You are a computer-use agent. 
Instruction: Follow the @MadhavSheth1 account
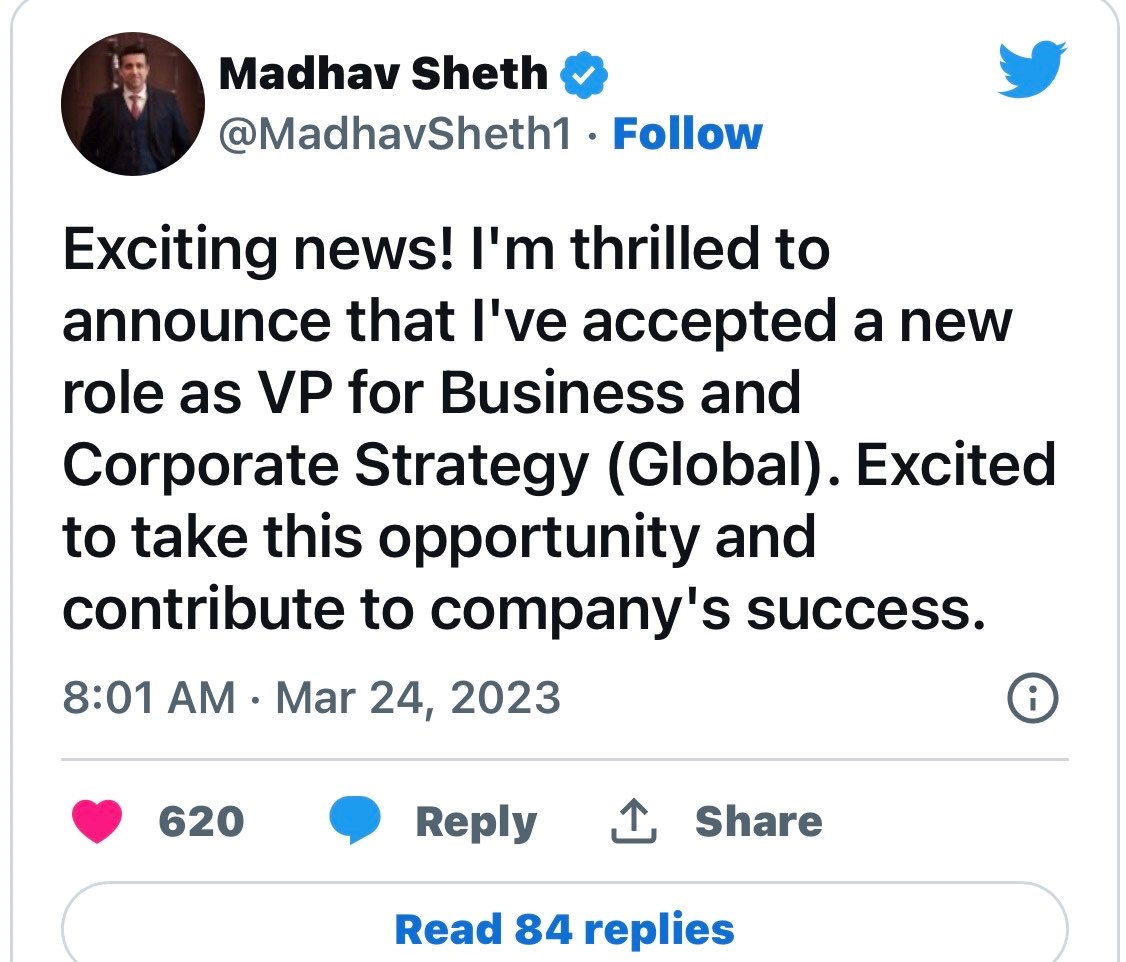point(687,134)
